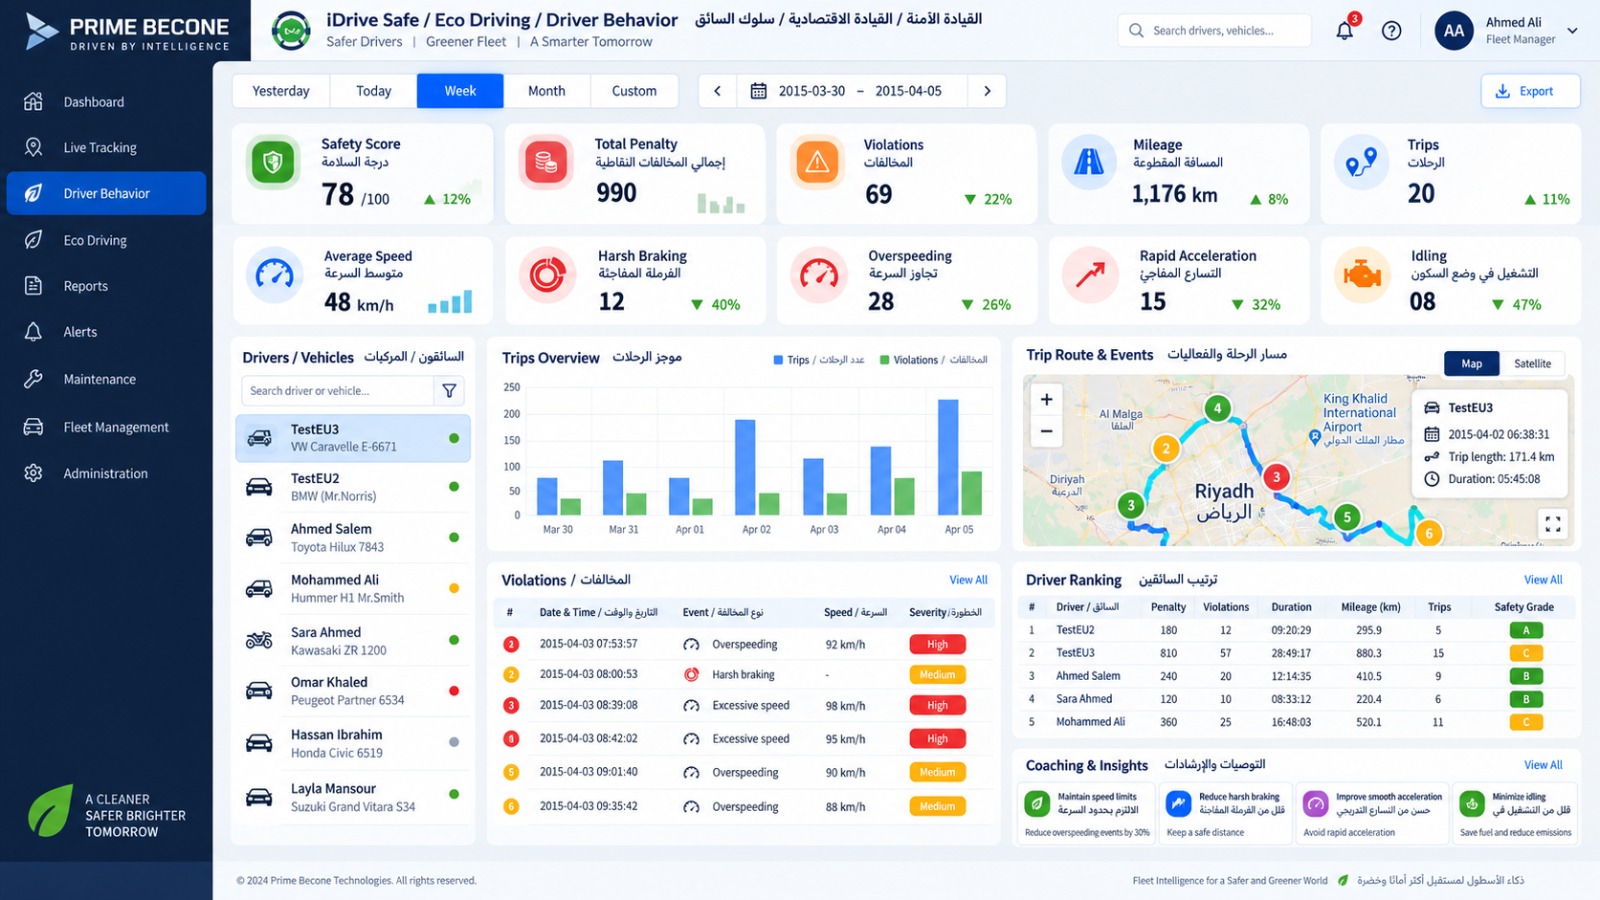Open View All in Coaching & Insights
Image resolution: width=1600 pixels, height=900 pixels.
(x=1543, y=765)
